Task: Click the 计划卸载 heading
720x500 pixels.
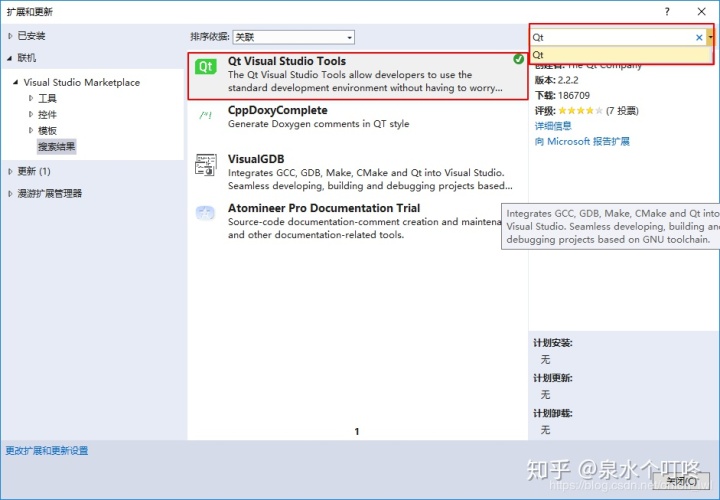Action: [553, 414]
